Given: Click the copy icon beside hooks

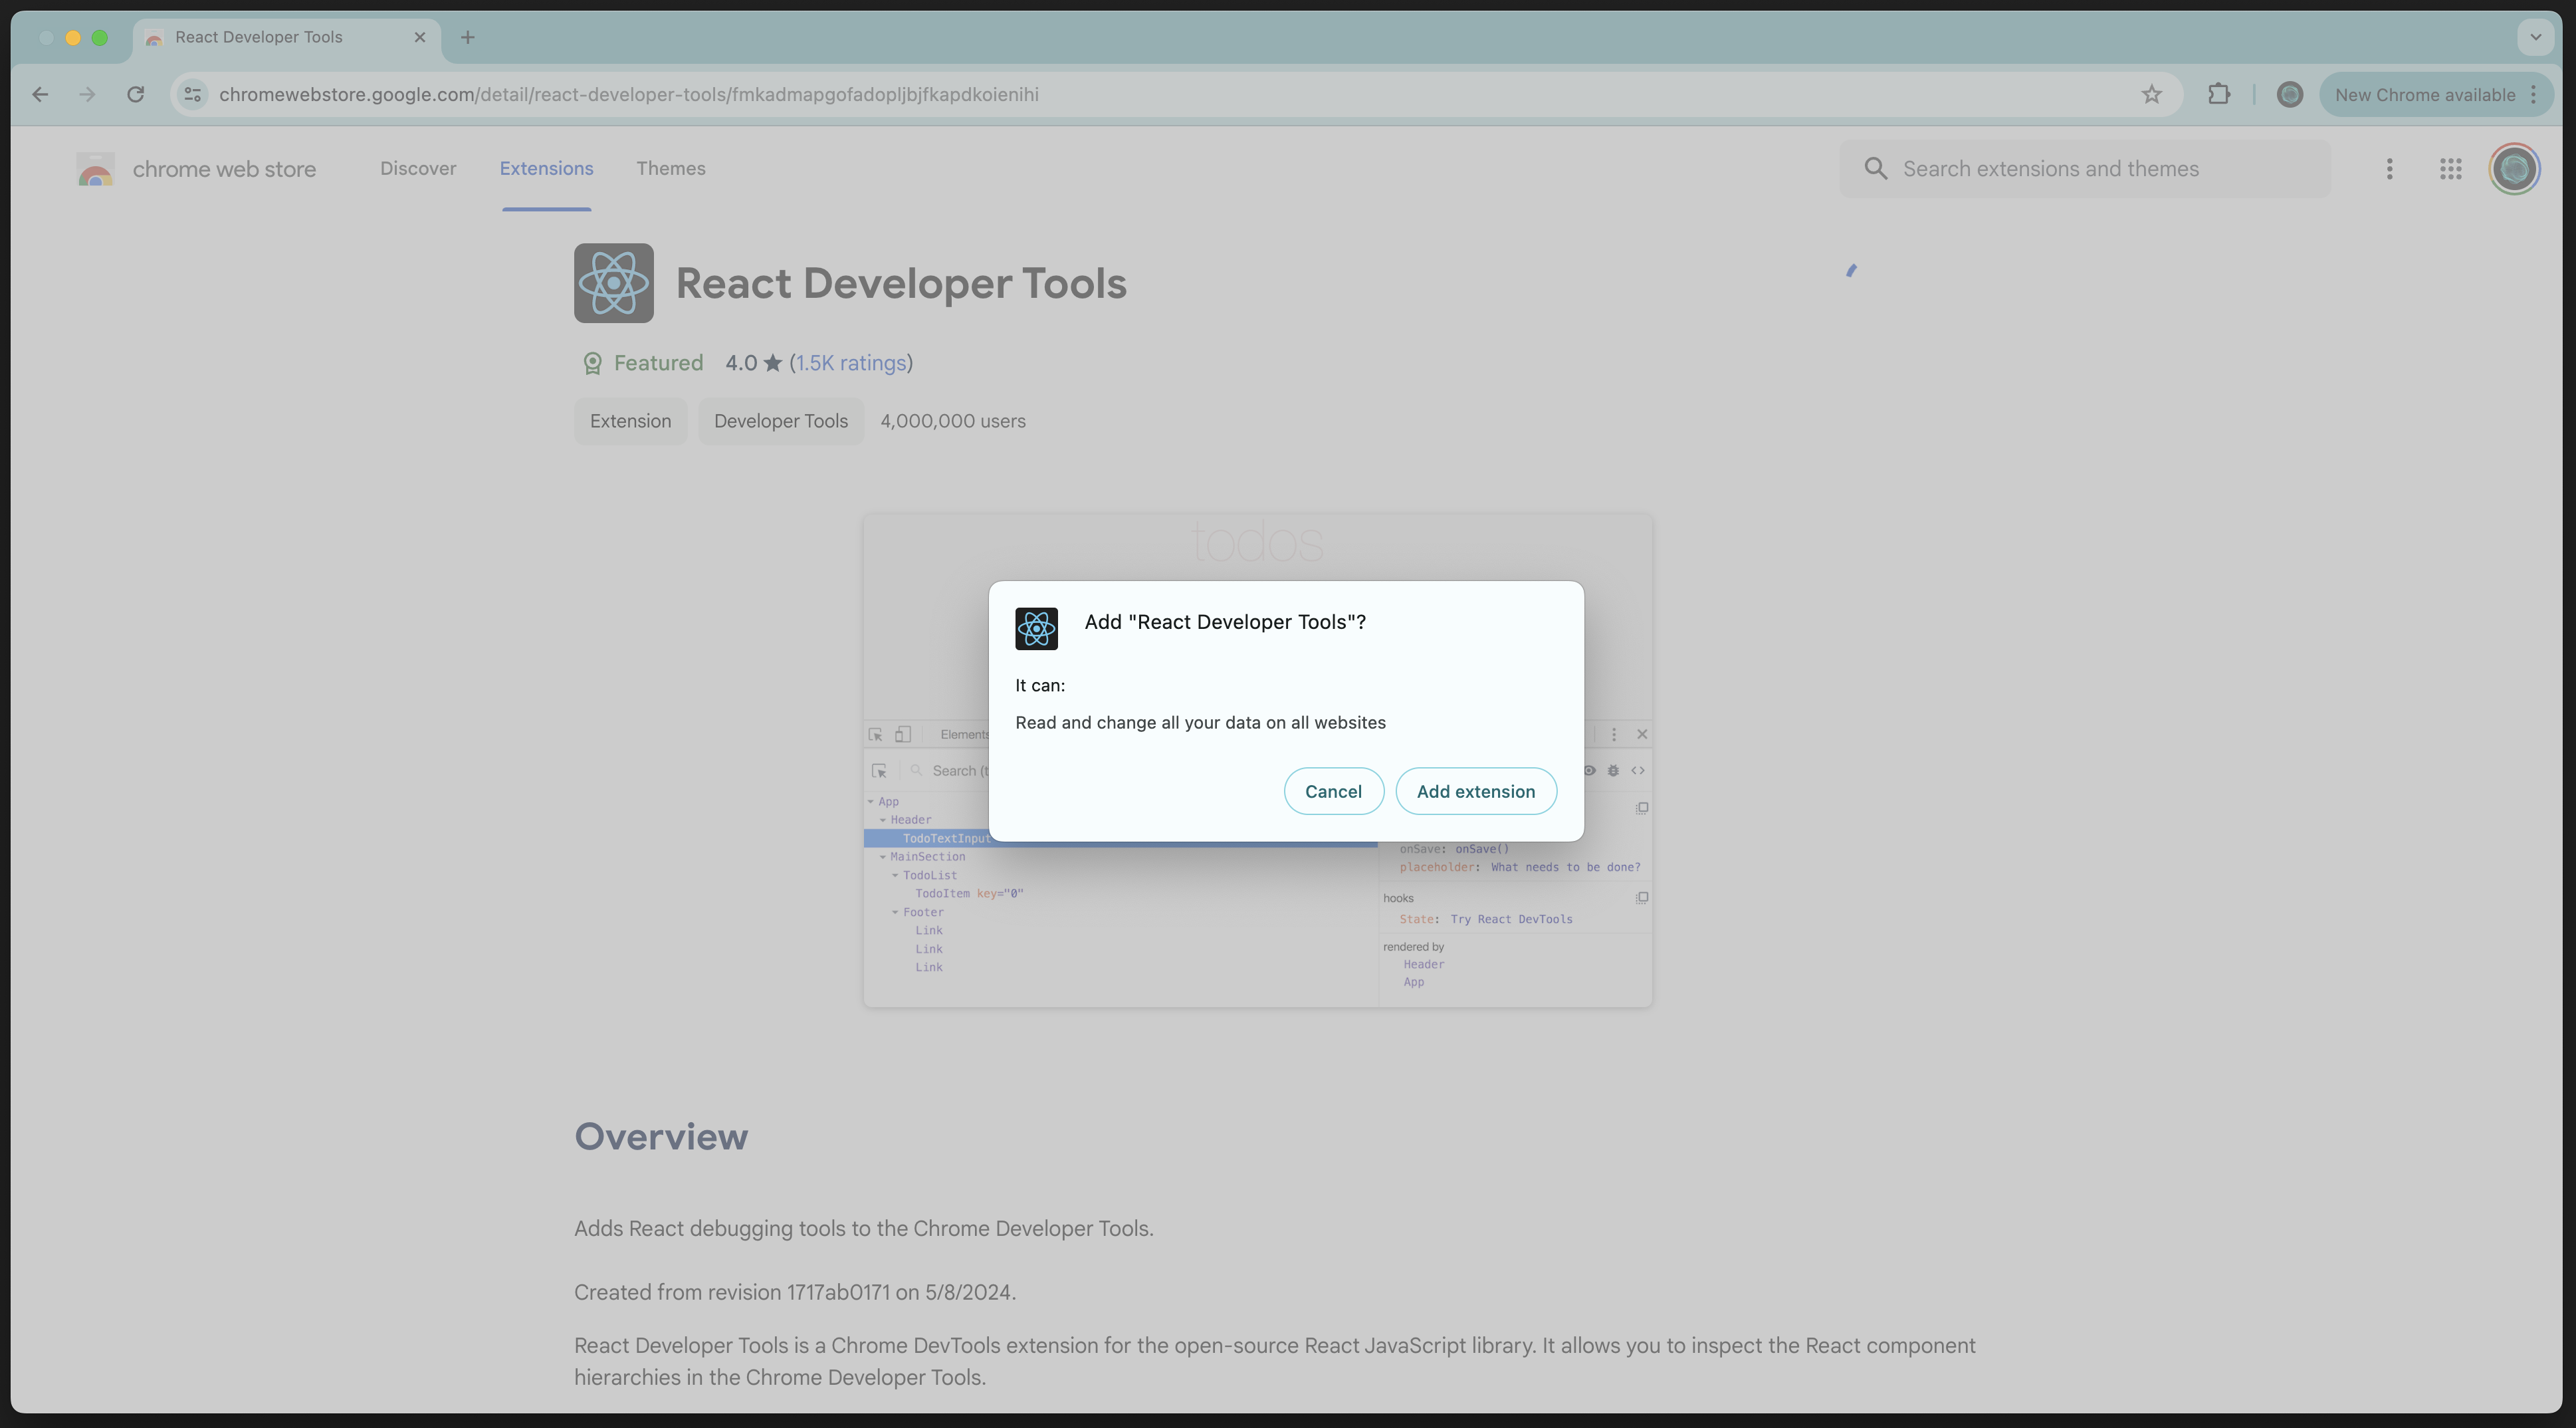Looking at the screenshot, I should pyautogui.click(x=1642, y=898).
